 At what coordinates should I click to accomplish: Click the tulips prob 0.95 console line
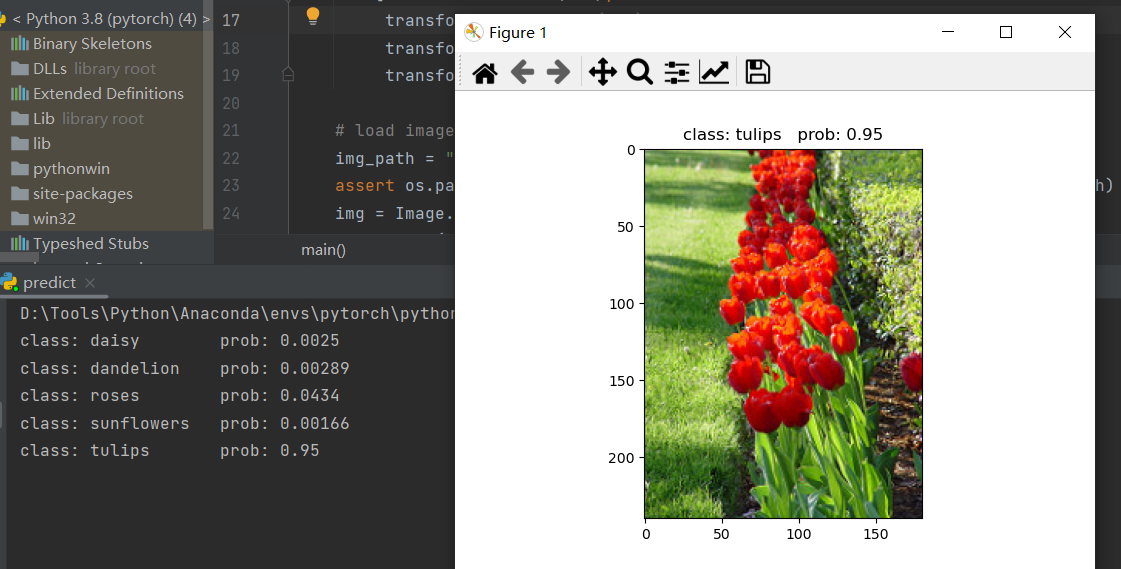[x=169, y=450]
